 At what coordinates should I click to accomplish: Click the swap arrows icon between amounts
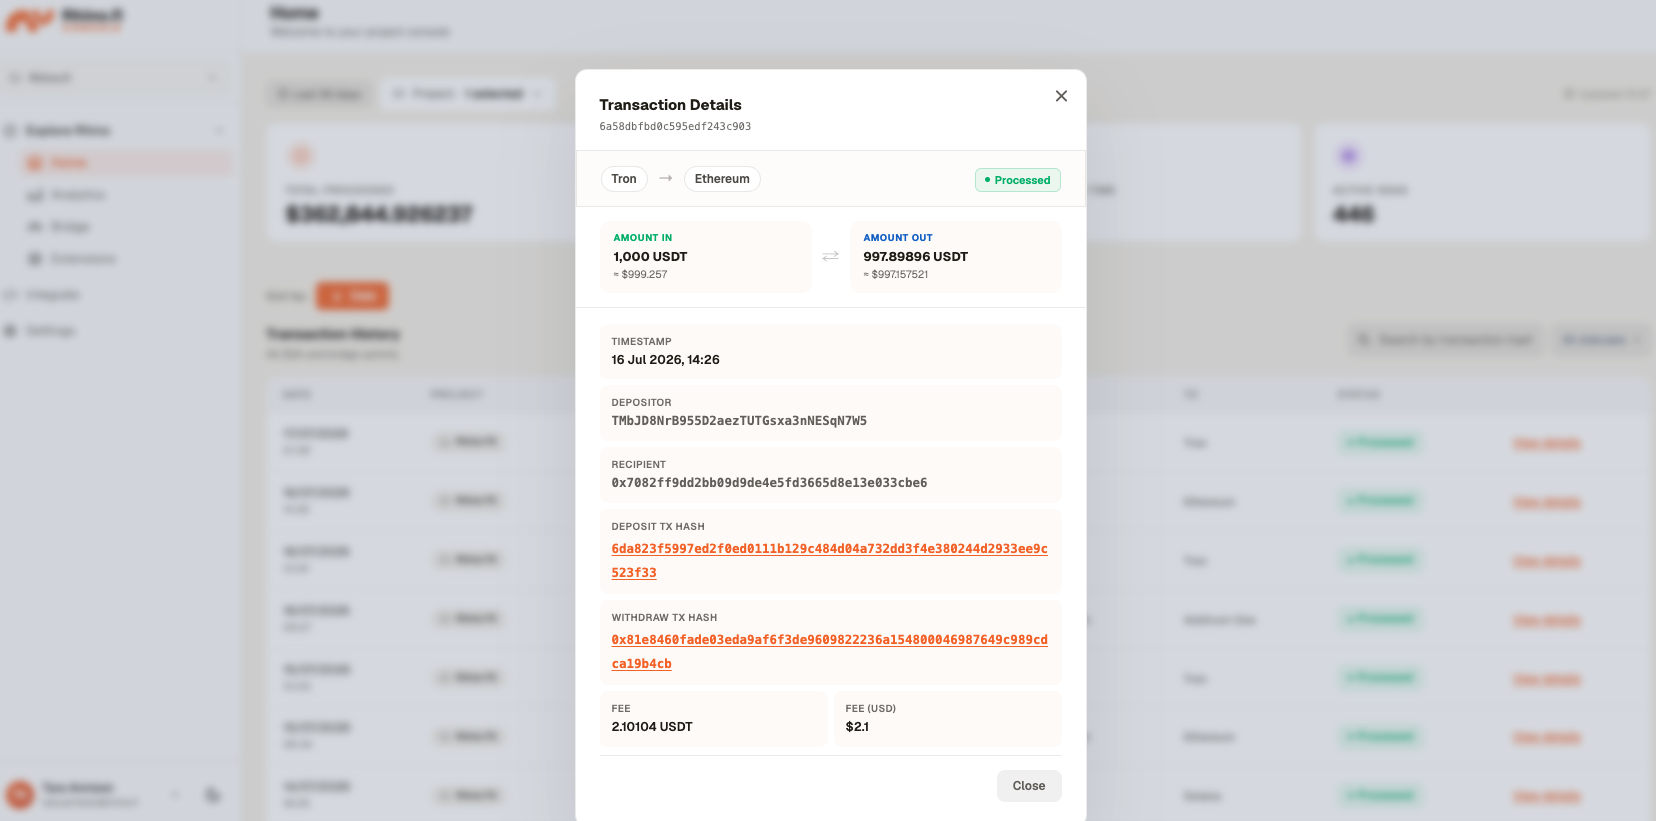coord(830,257)
